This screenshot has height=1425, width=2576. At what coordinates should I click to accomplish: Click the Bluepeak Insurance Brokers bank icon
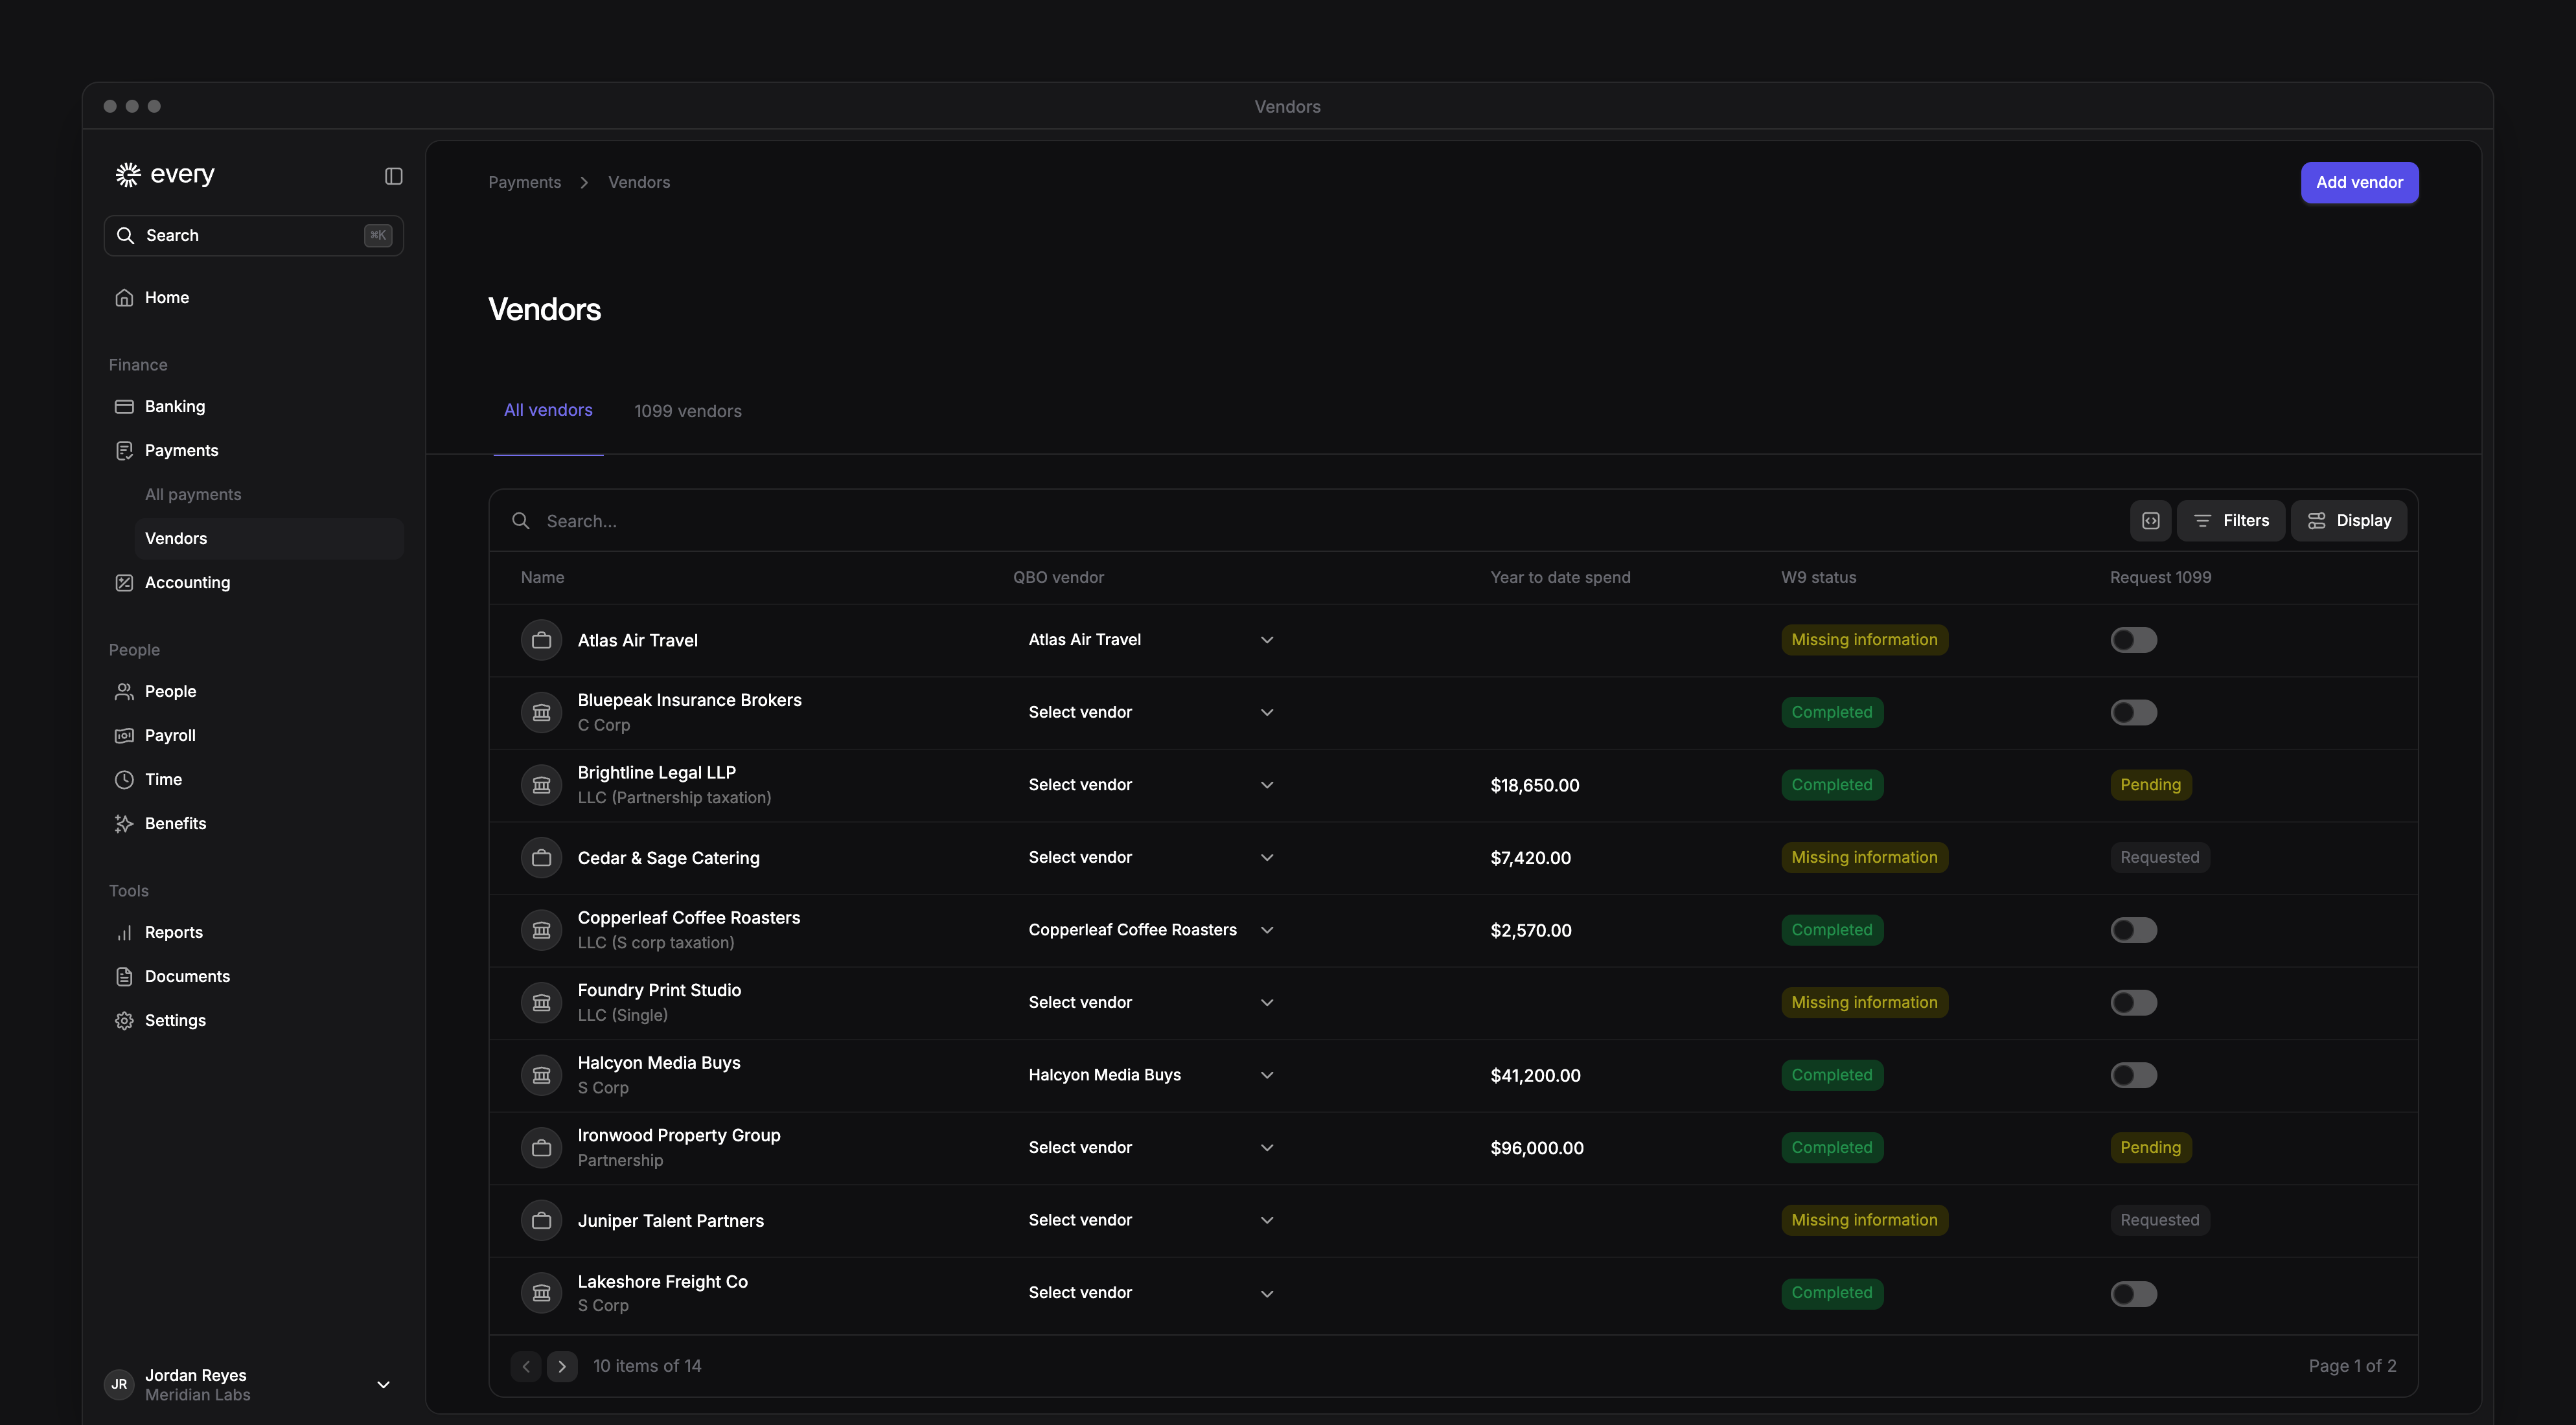pyautogui.click(x=541, y=713)
